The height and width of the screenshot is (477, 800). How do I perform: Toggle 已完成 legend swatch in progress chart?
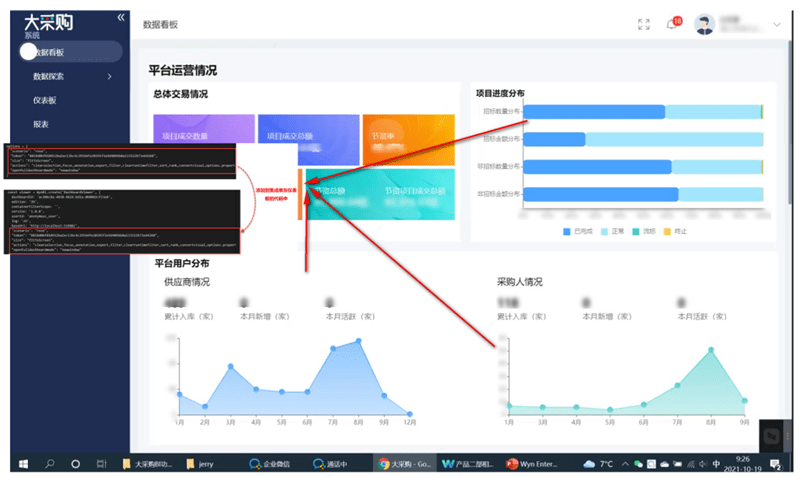pyautogui.click(x=566, y=232)
